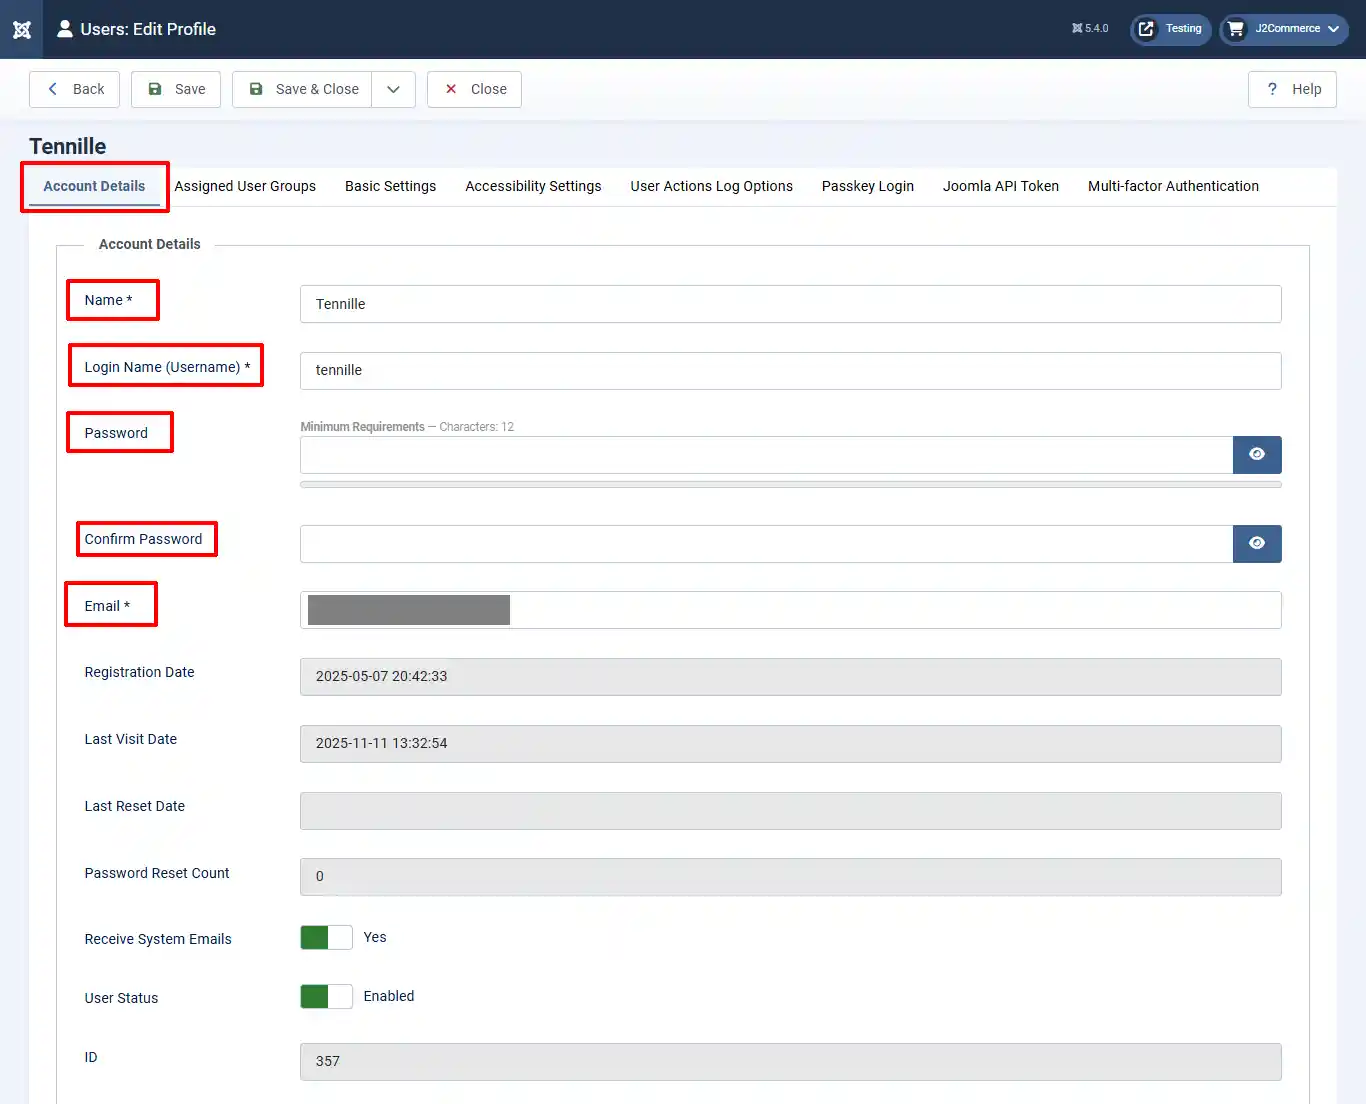Image resolution: width=1366 pixels, height=1104 pixels.
Task: Open the Basic Settings tab
Action: (x=390, y=186)
